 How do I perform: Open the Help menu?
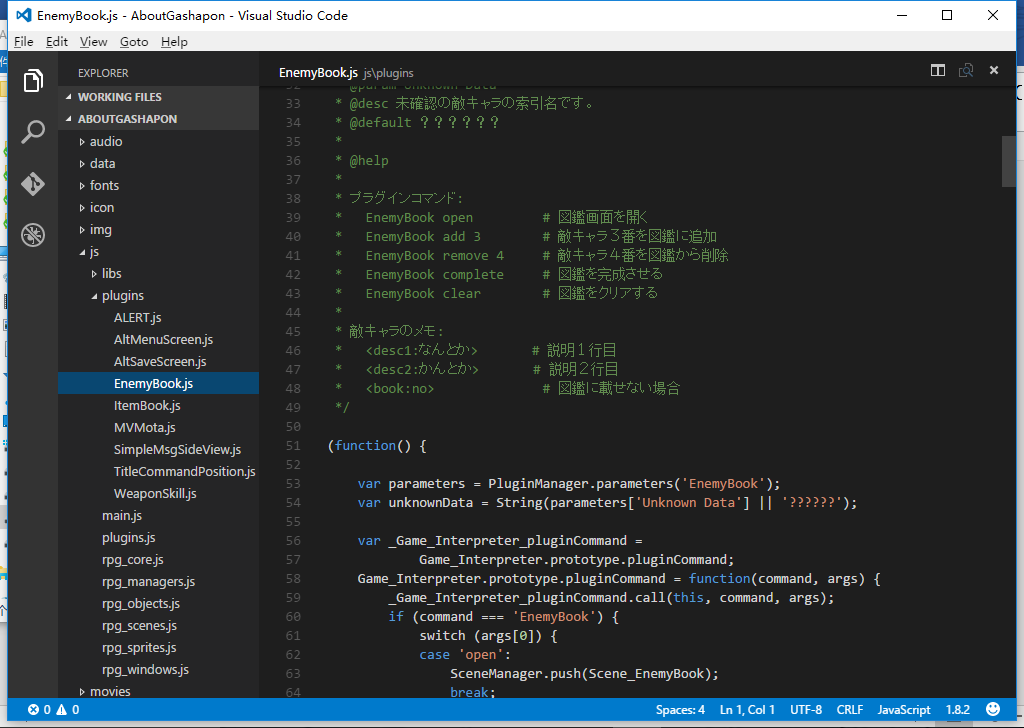(174, 42)
